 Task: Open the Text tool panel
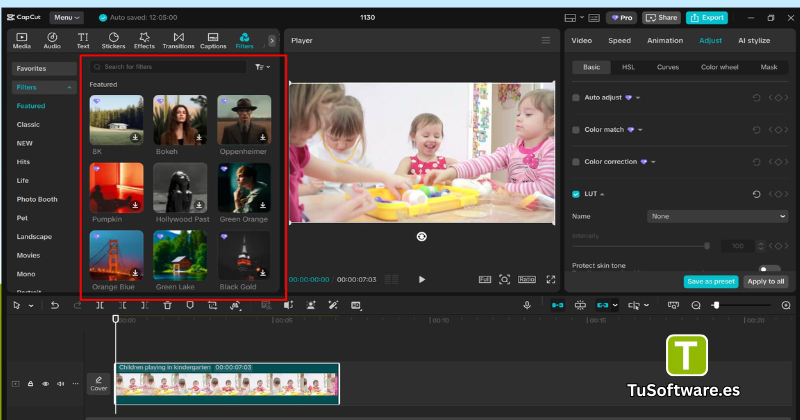click(83, 40)
